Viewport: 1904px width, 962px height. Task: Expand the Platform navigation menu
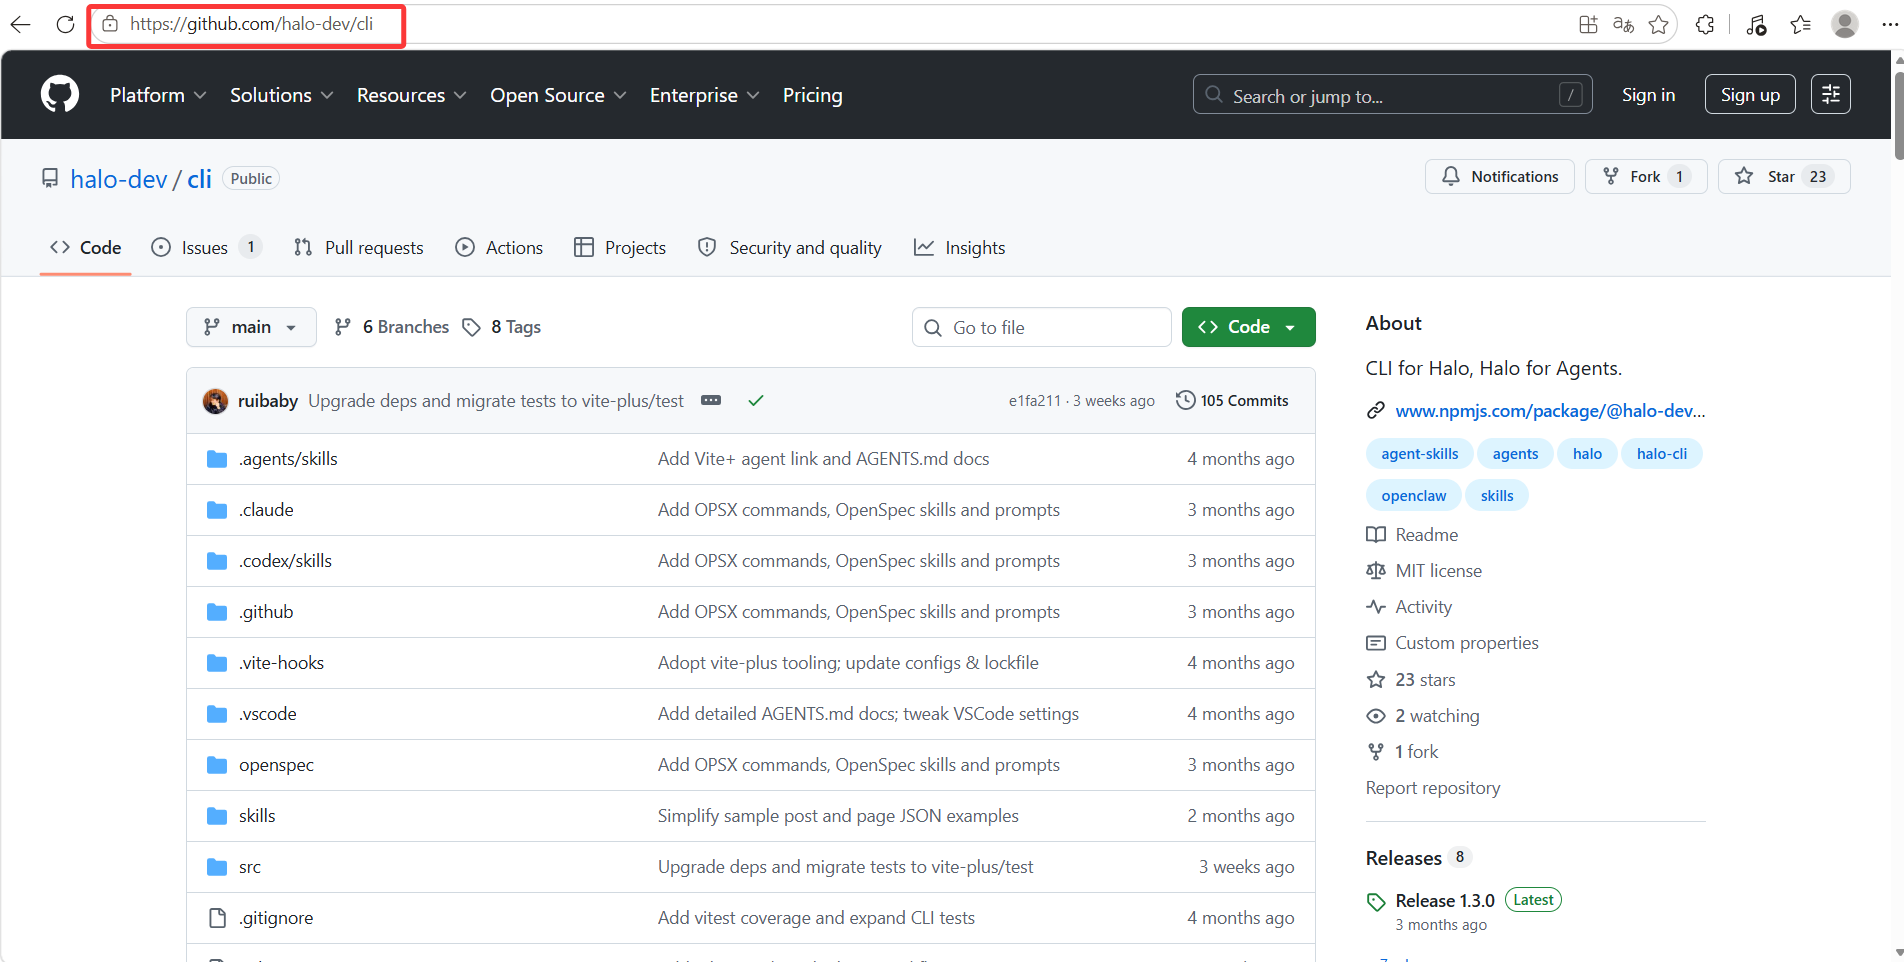[x=158, y=95]
